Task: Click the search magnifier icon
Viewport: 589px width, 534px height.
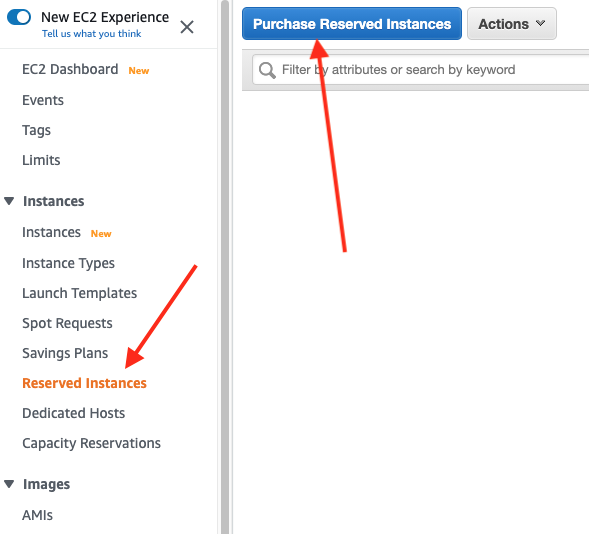Action: [x=267, y=70]
